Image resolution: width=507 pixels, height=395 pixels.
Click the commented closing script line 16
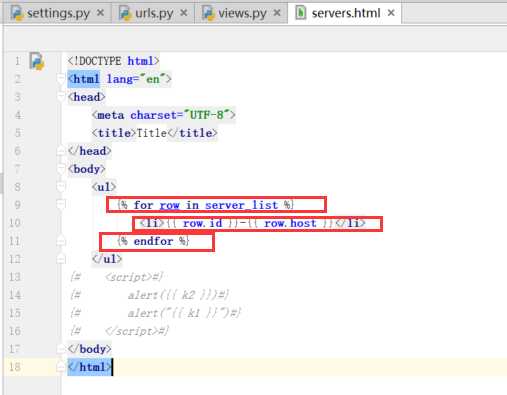point(119,331)
